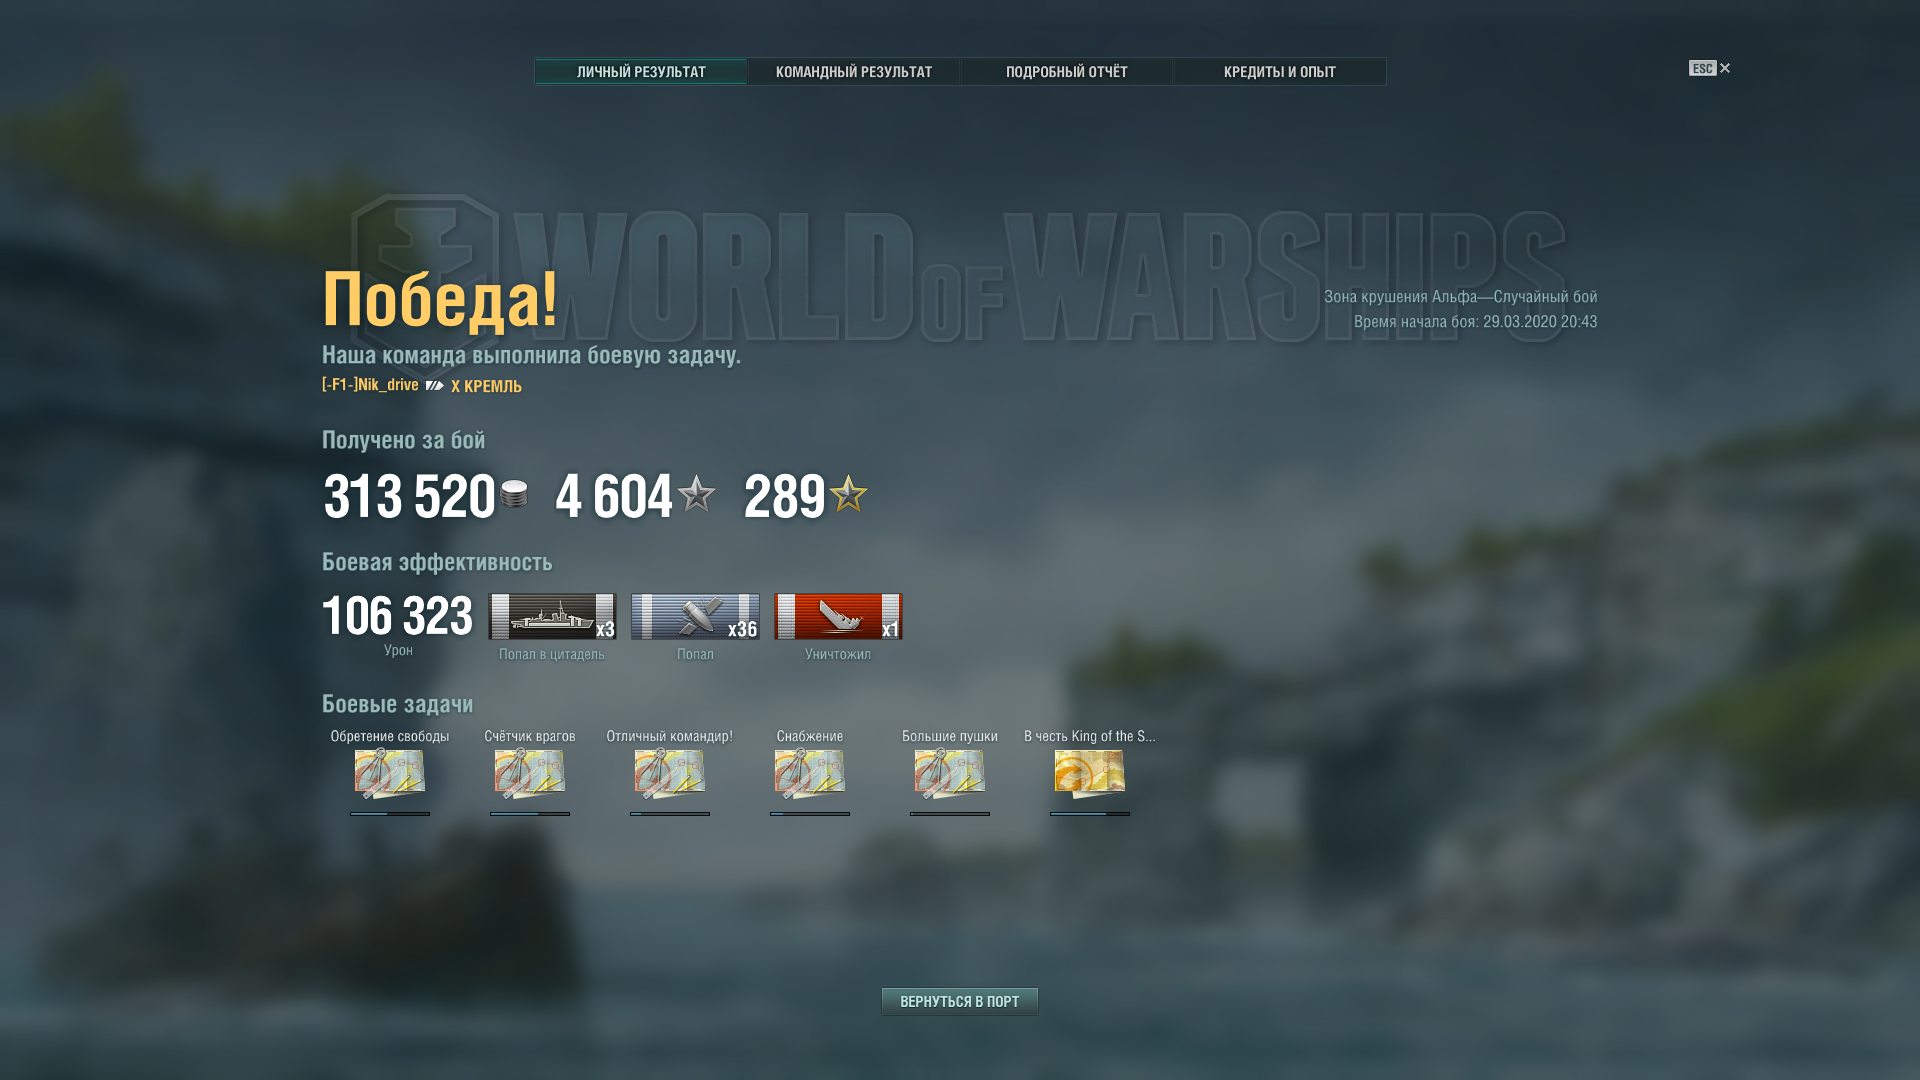Click the red destroyed ship ribbon

click(x=838, y=616)
